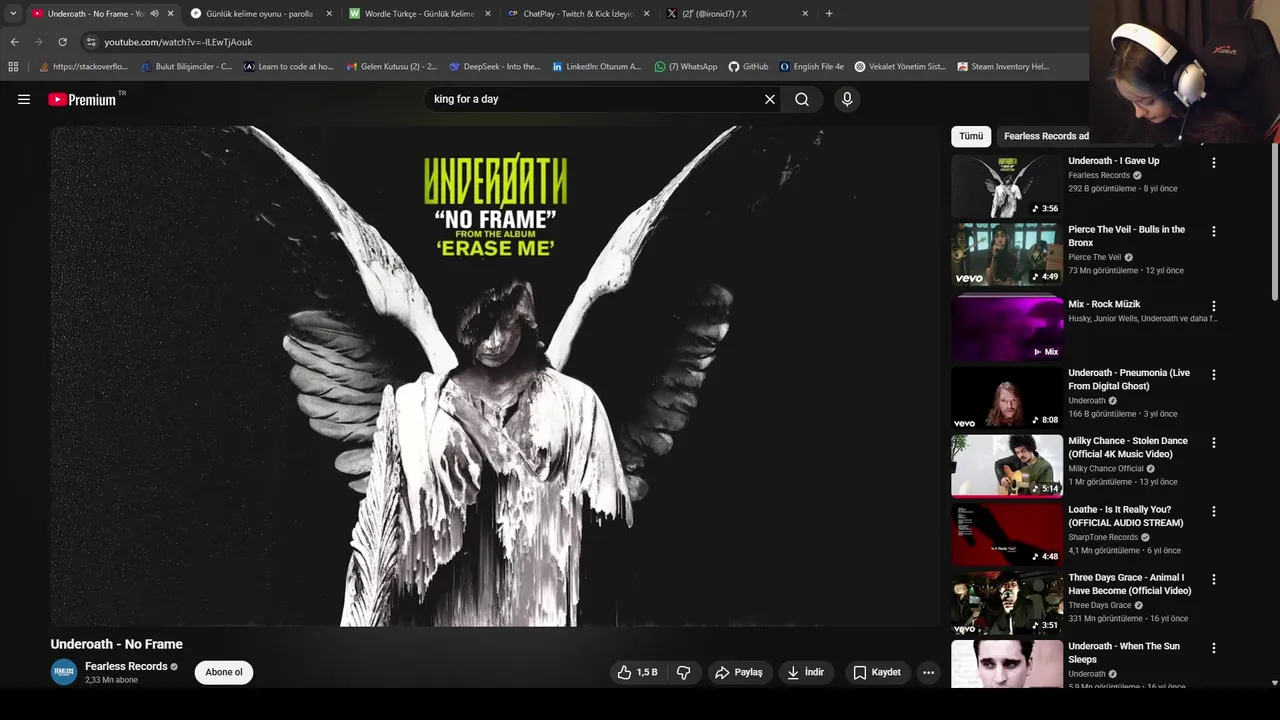Open options menu for Loathe video

pos(1214,511)
